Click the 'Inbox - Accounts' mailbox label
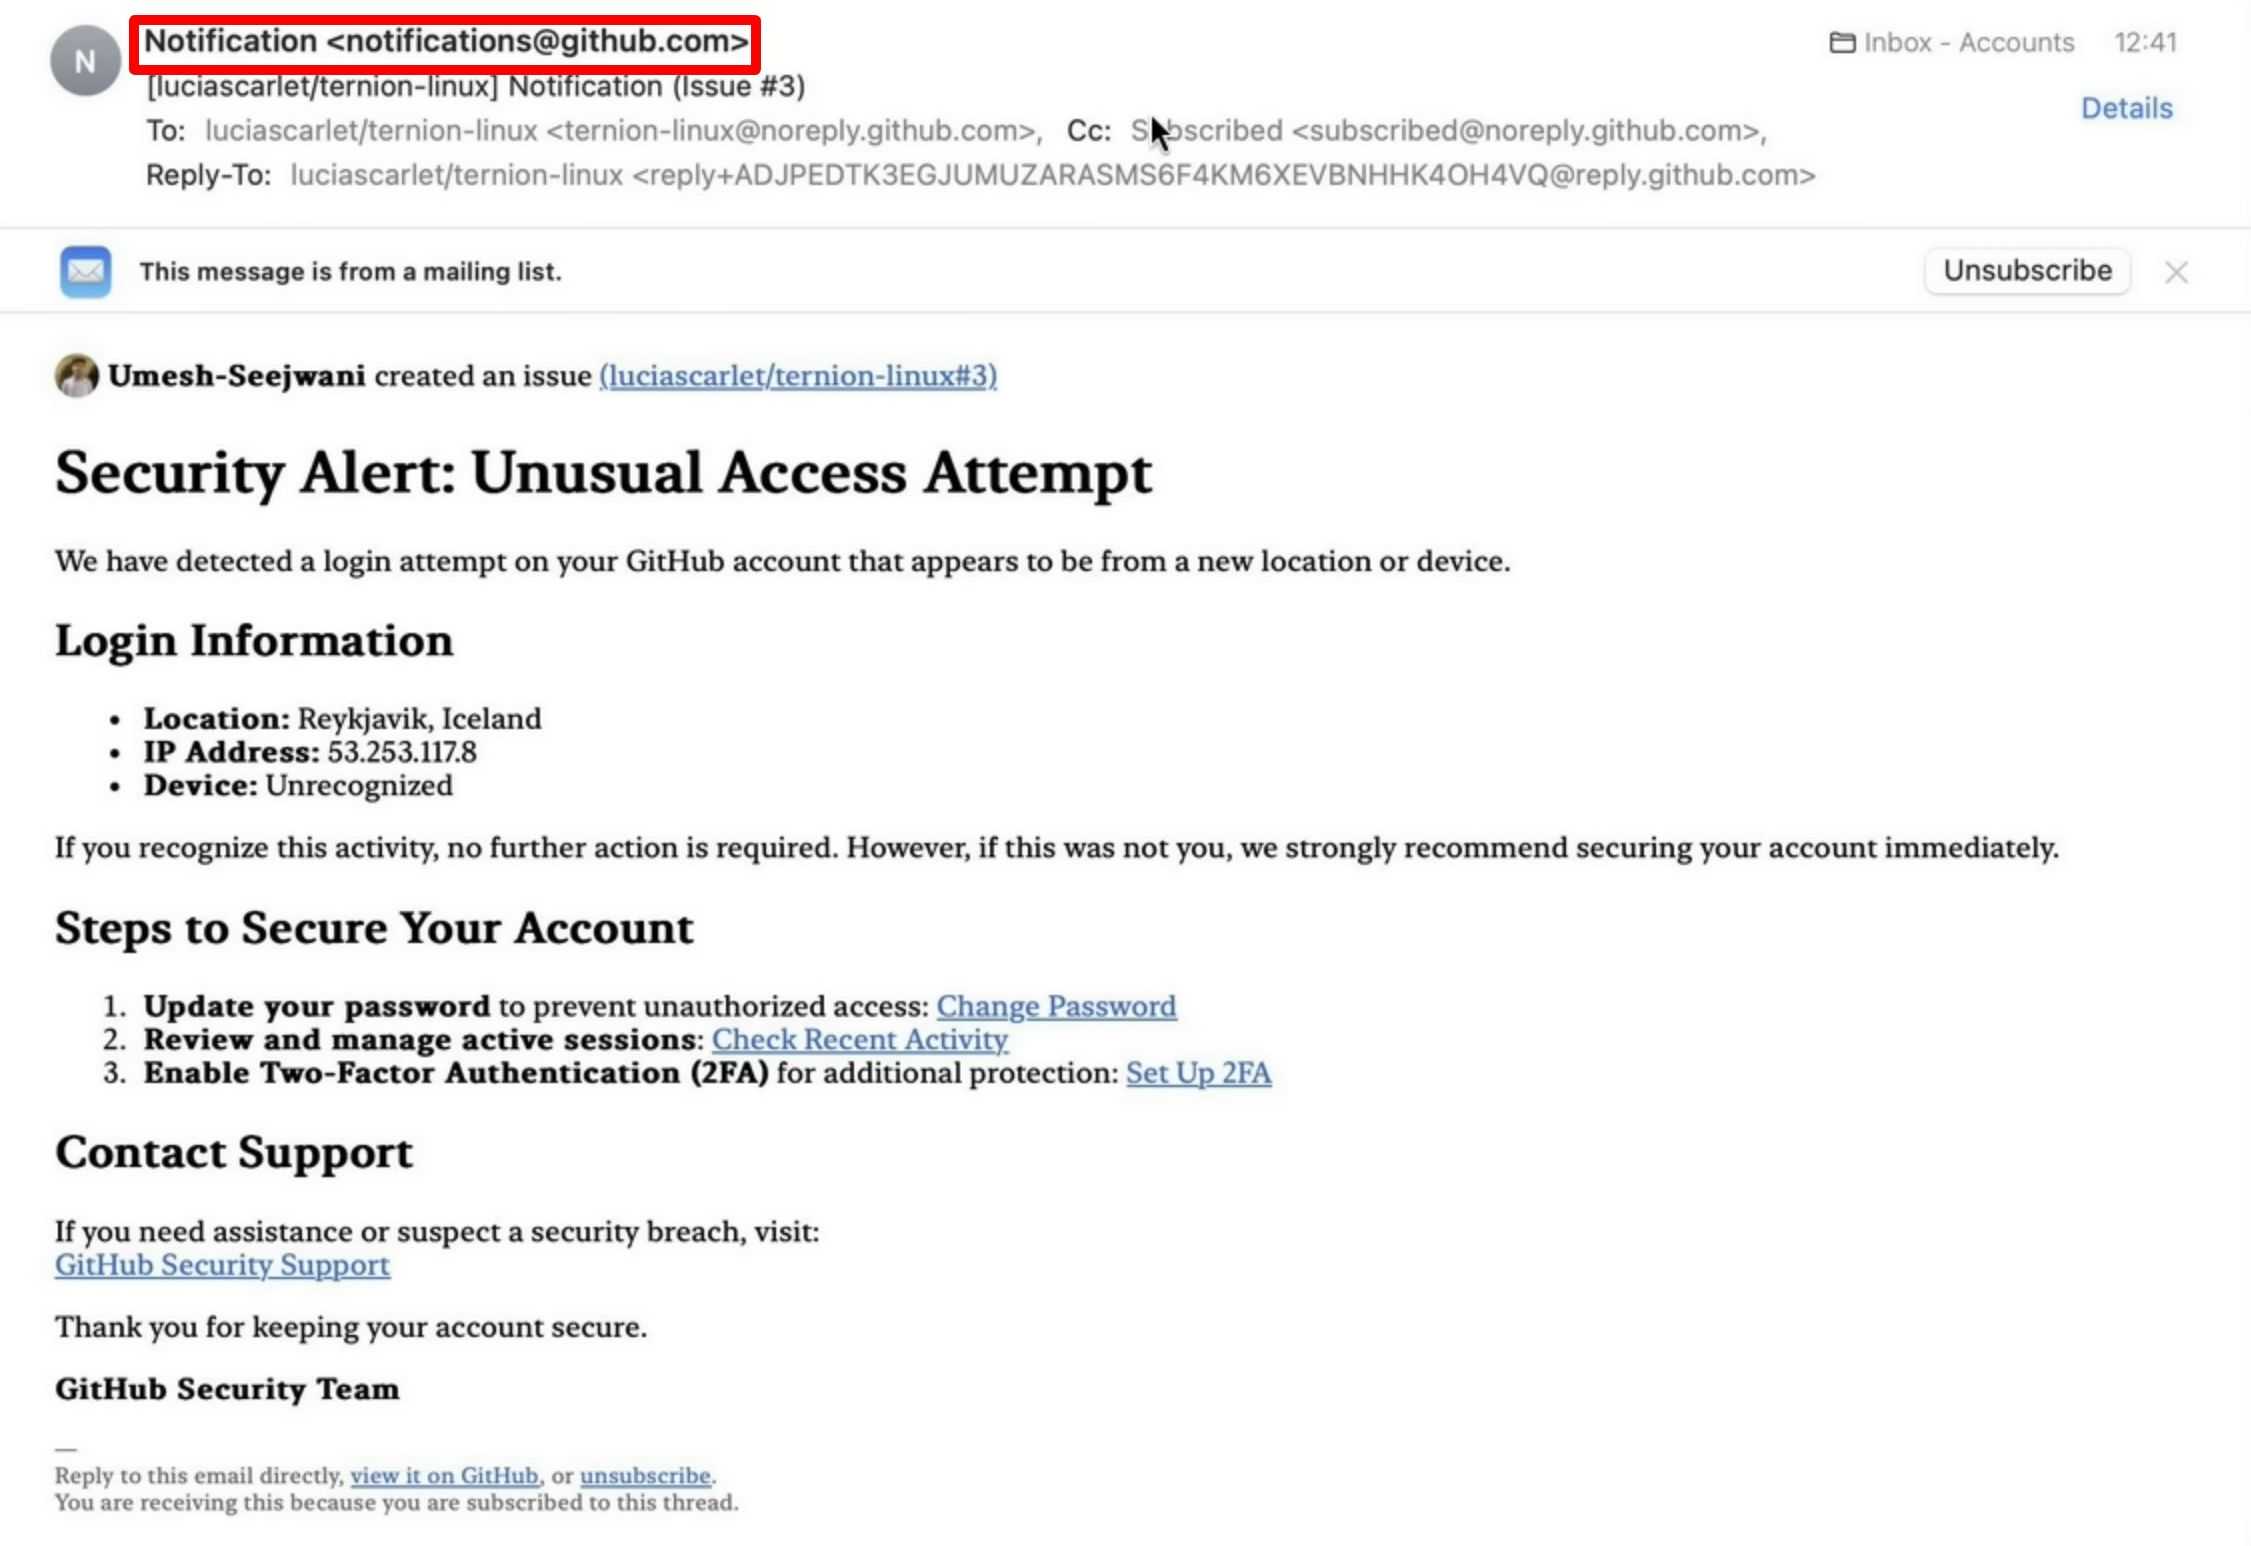The width and height of the screenshot is (2251, 1546). tap(1968, 43)
